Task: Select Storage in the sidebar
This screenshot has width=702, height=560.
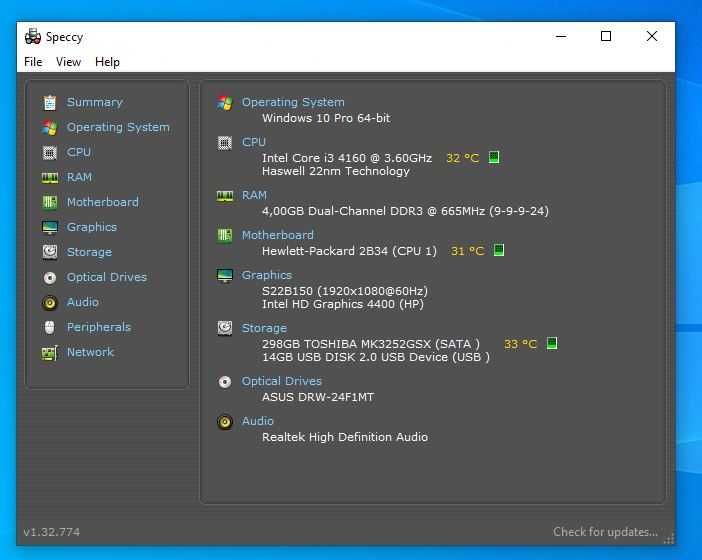Action: click(89, 252)
